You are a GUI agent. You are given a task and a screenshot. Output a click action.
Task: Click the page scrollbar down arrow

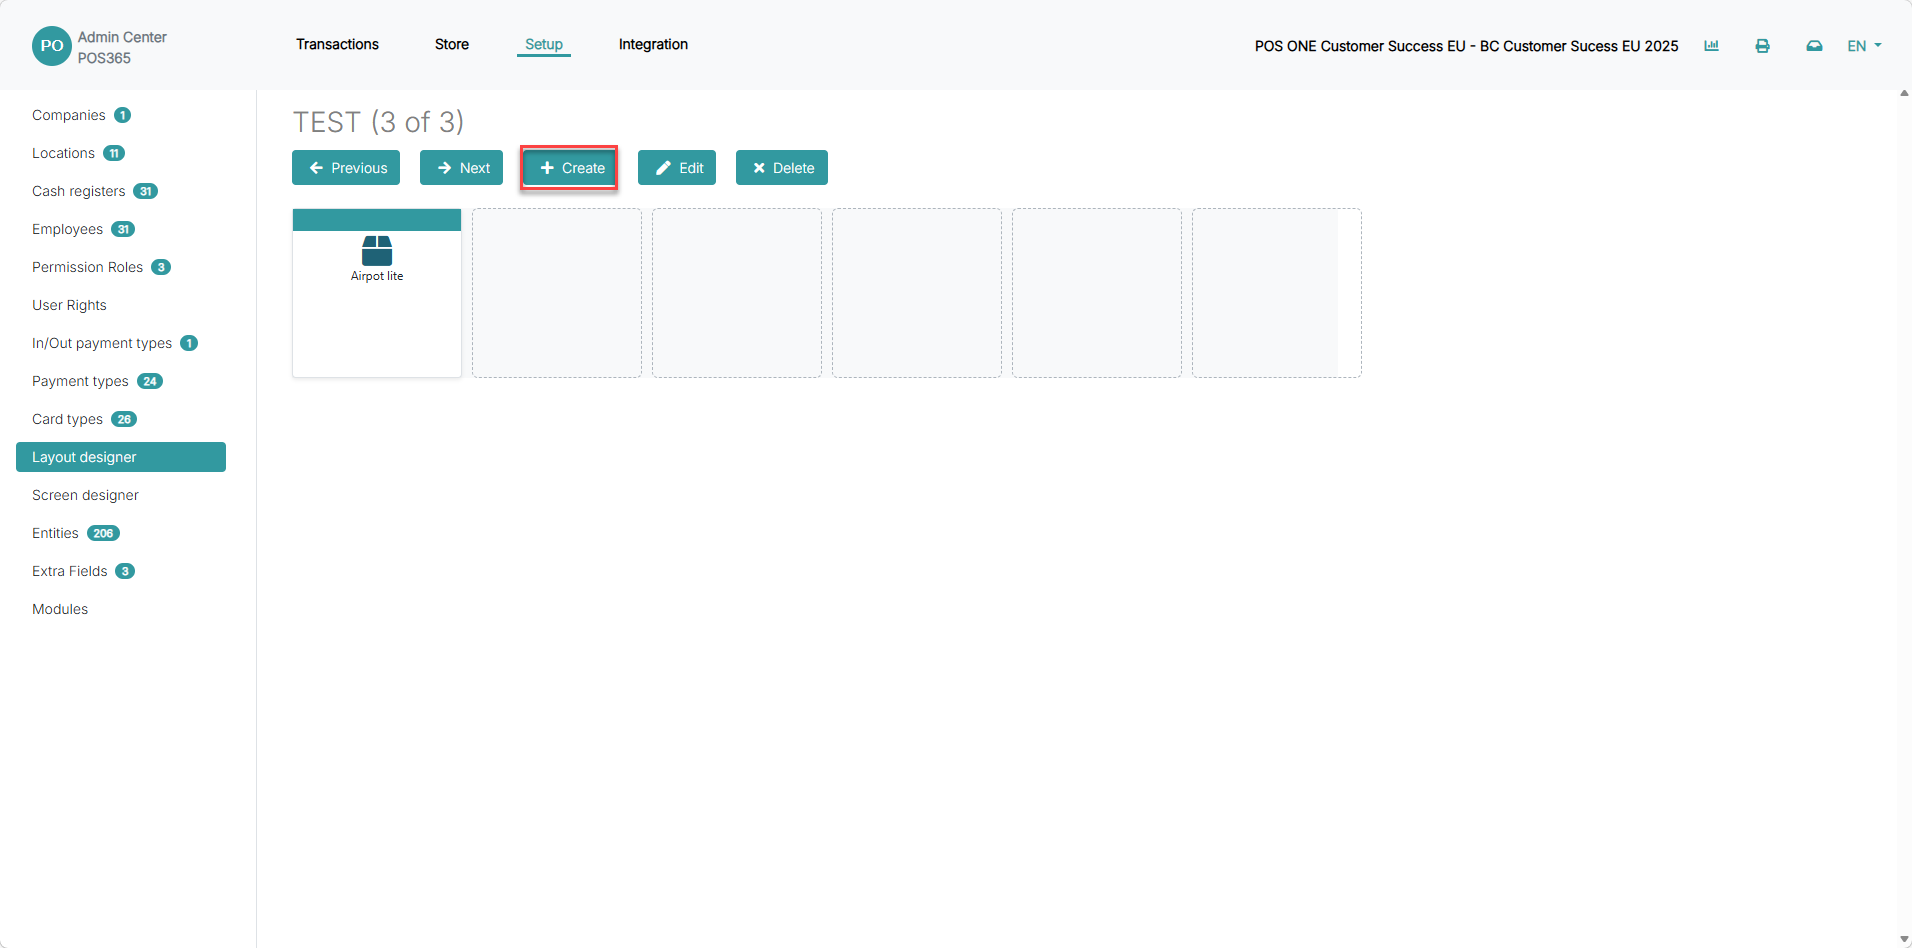[x=1904, y=940]
